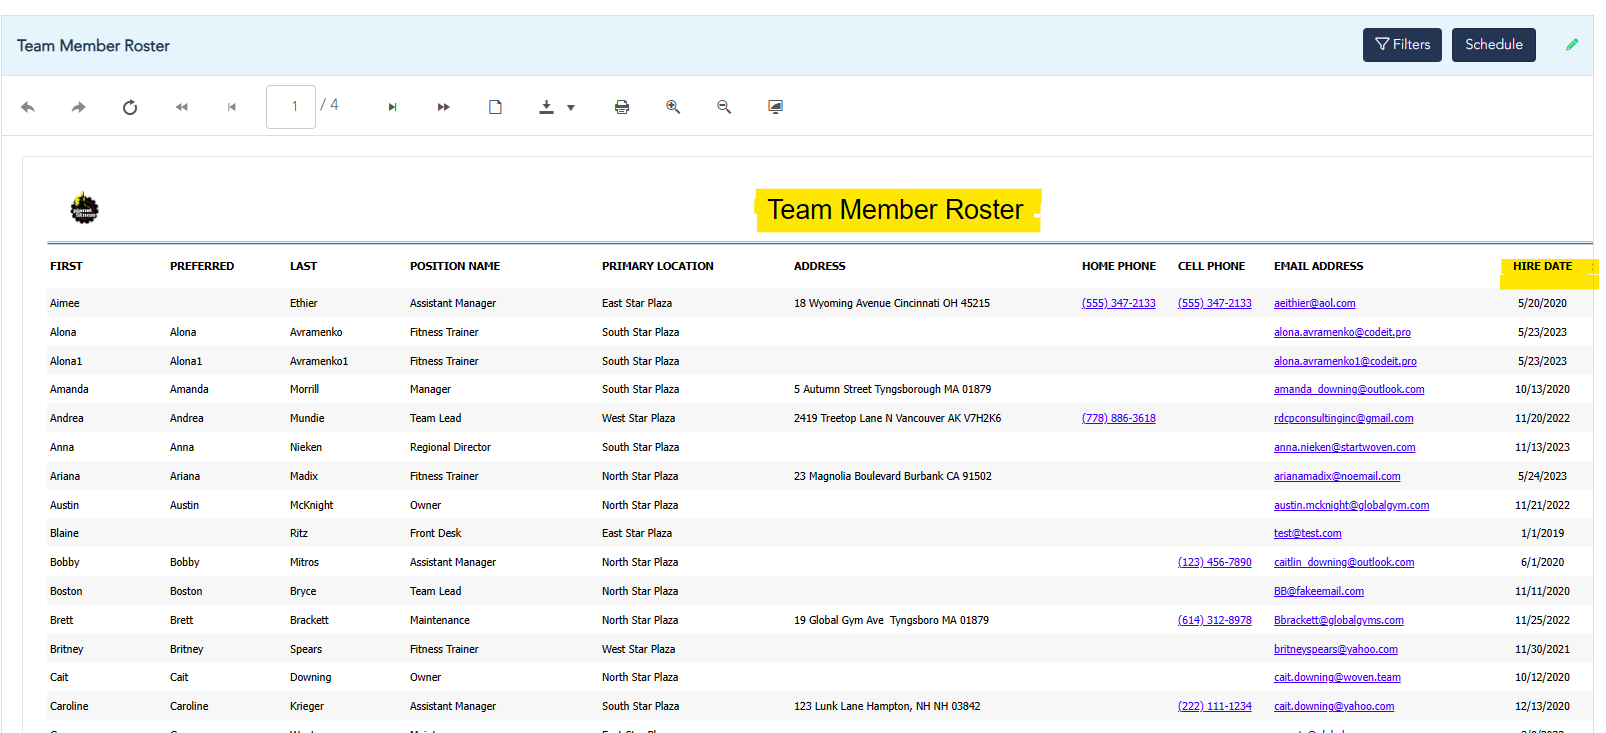
Task: Click the export download icon
Action: (546, 107)
